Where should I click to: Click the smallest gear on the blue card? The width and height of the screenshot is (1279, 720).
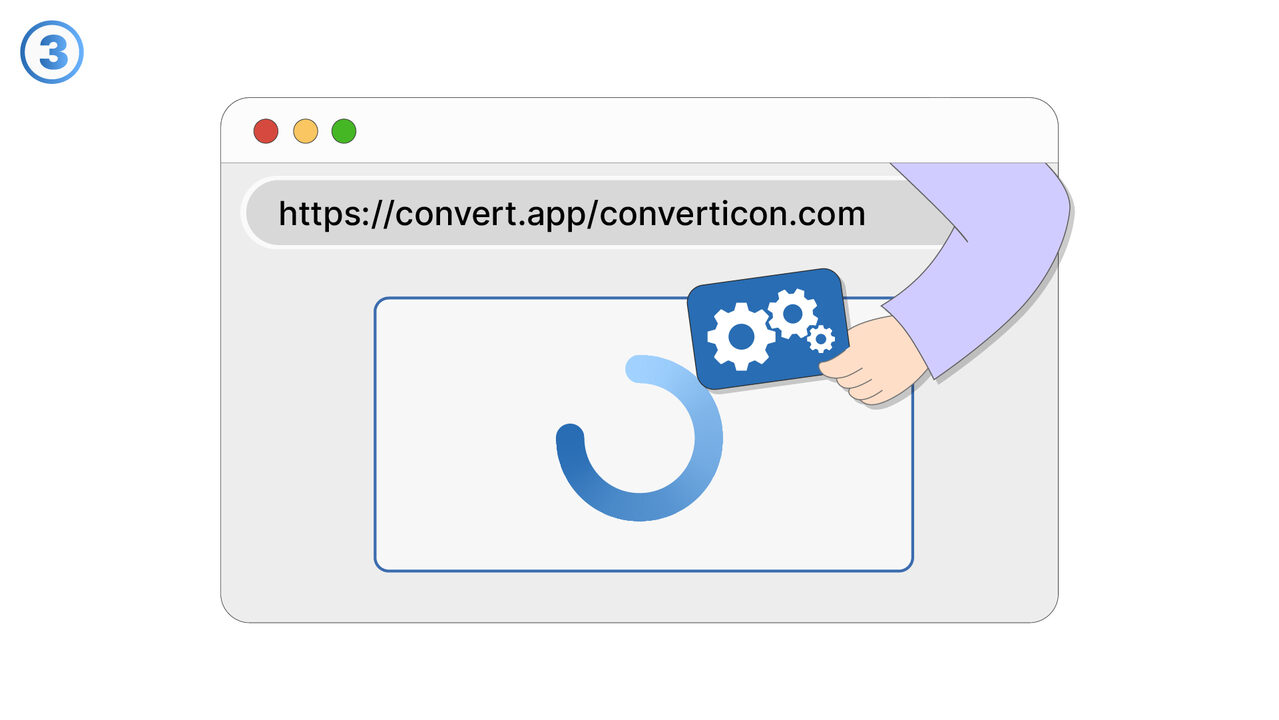(821, 340)
